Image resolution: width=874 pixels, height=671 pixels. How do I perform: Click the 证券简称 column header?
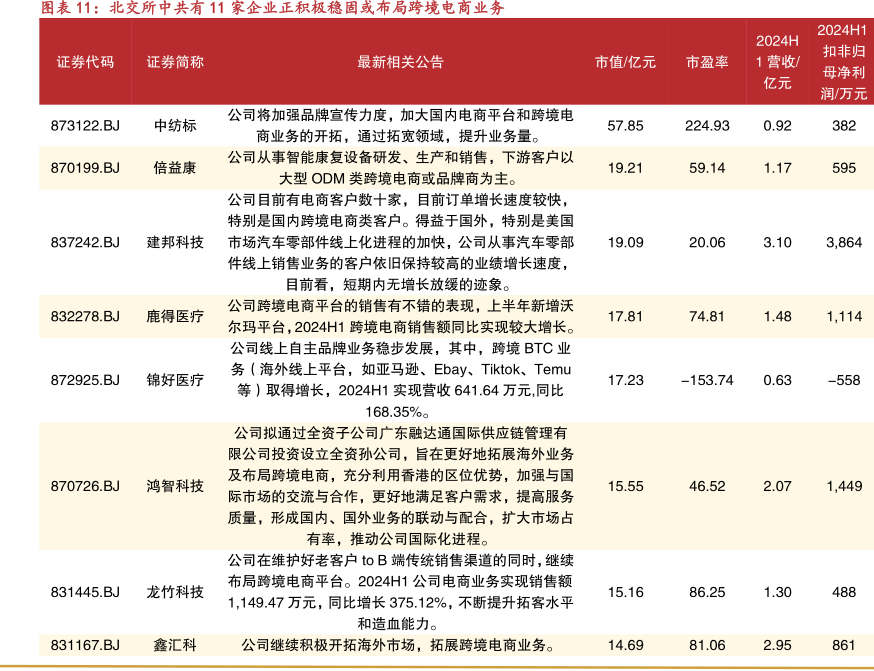tap(175, 62)
